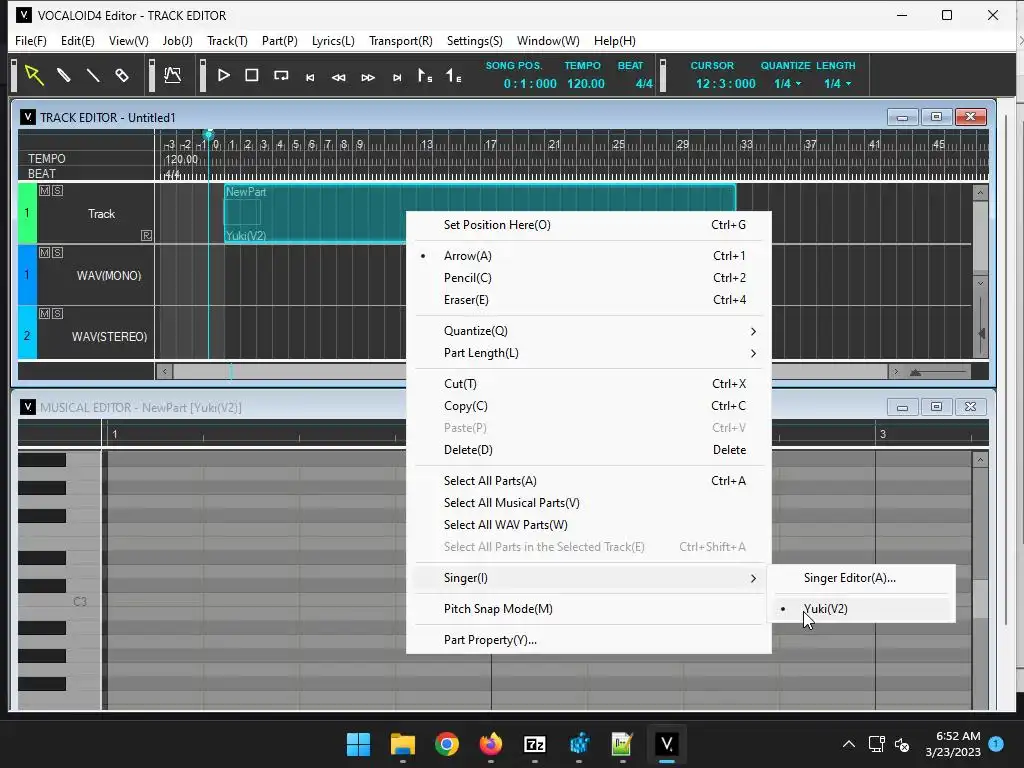The width and height of the screenshot is (1024, 768).
Task: Select Eraser(E) in context menu
Action: (588, 300)
